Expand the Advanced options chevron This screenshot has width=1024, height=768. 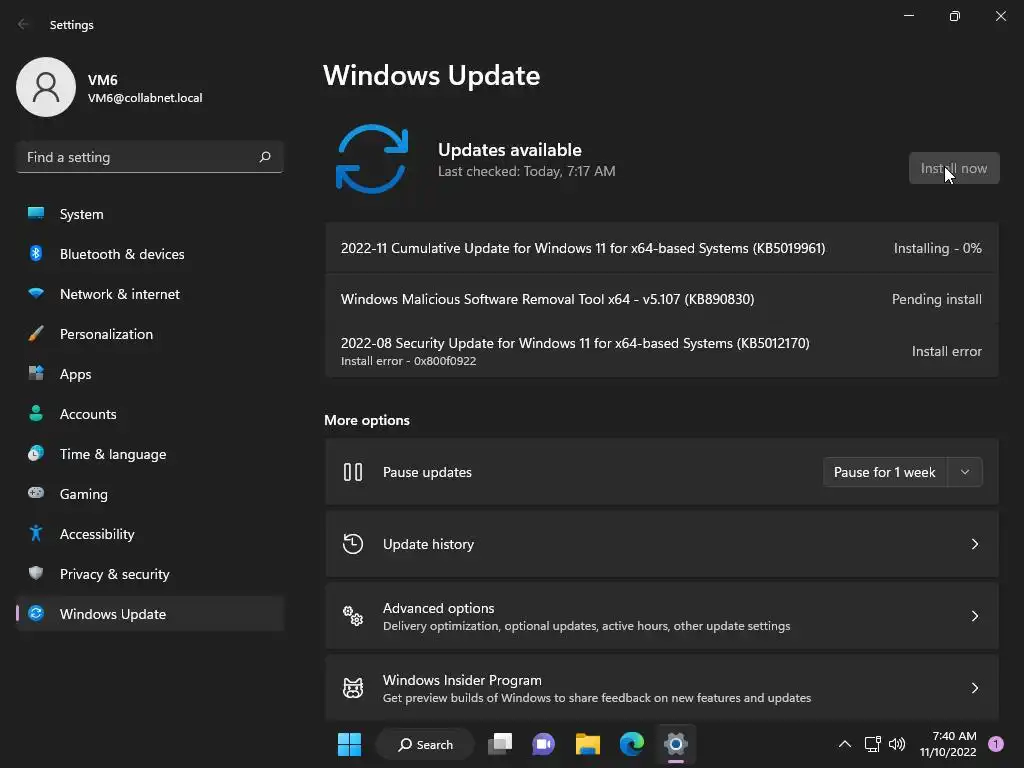974,616
